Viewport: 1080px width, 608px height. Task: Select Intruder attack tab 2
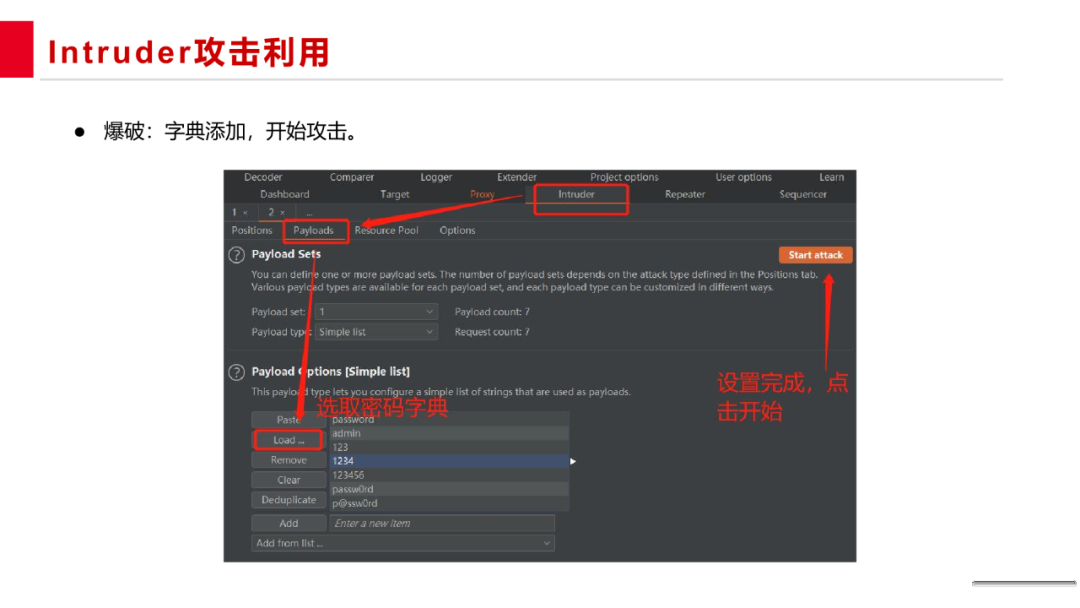tap(271, 212)
